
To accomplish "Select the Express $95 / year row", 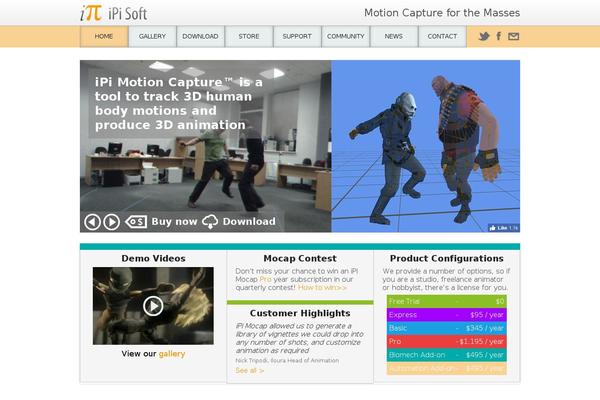I will (x=447, y=315).
